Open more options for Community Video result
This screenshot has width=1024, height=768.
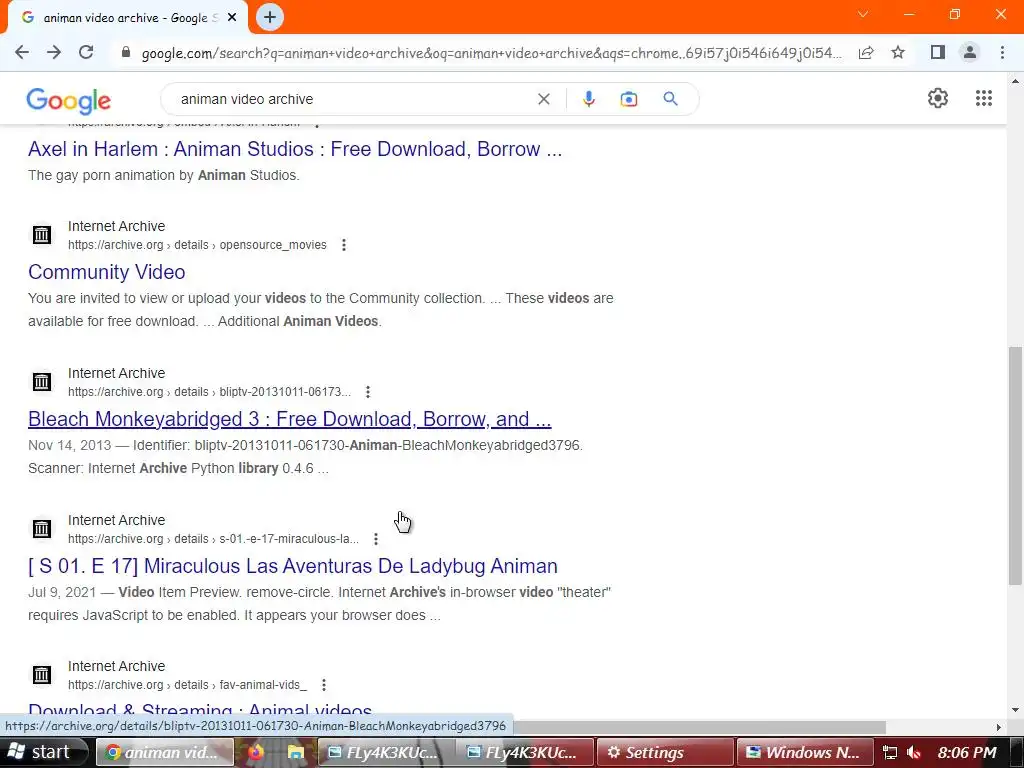pyautogui.click(x=344, y=245)
